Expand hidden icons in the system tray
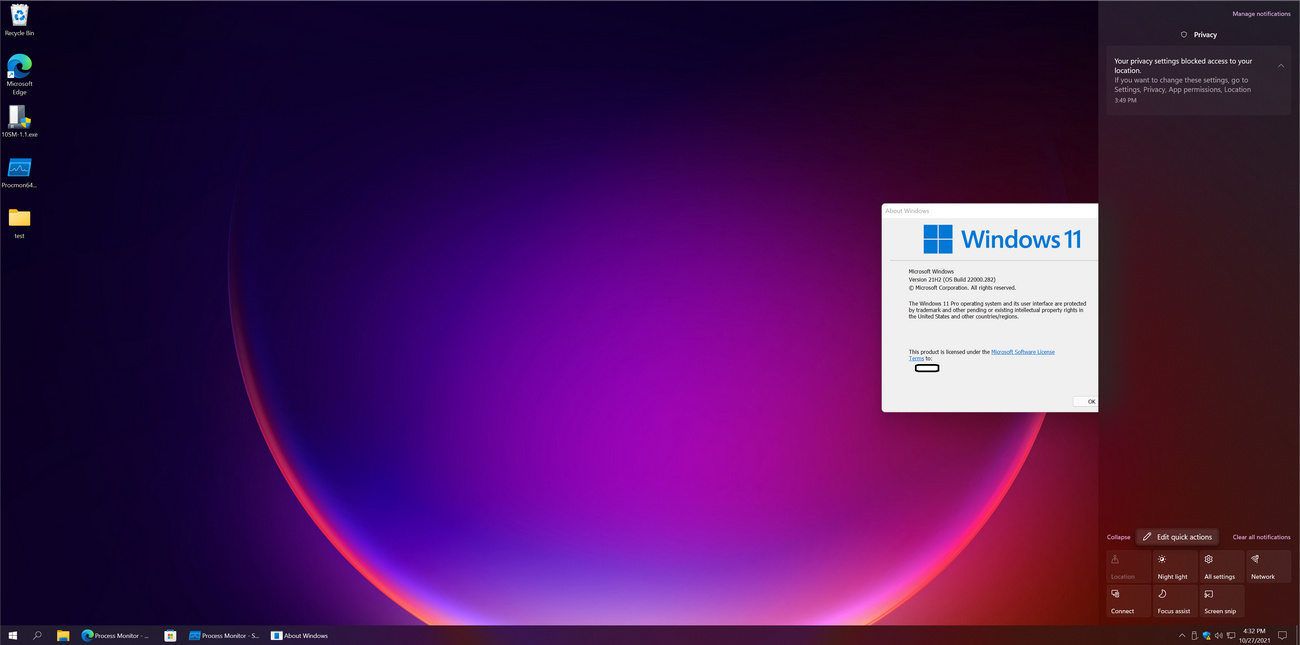The image size is (1300, 645). click(1182, 635)
